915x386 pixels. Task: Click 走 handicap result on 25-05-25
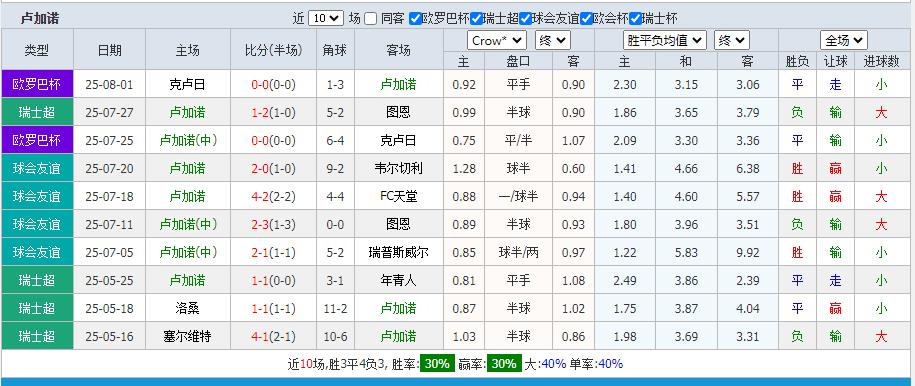click(x=836, y=280)
